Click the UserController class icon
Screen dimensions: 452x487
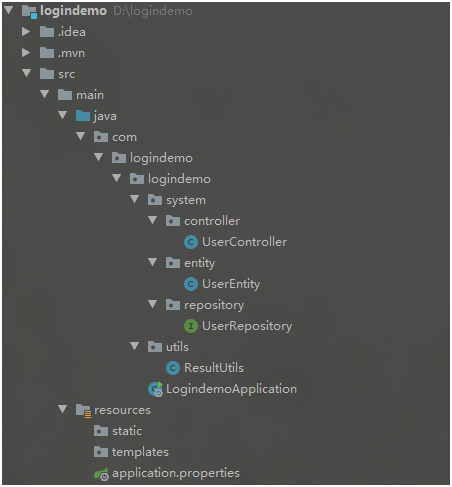tap(191, 242)
